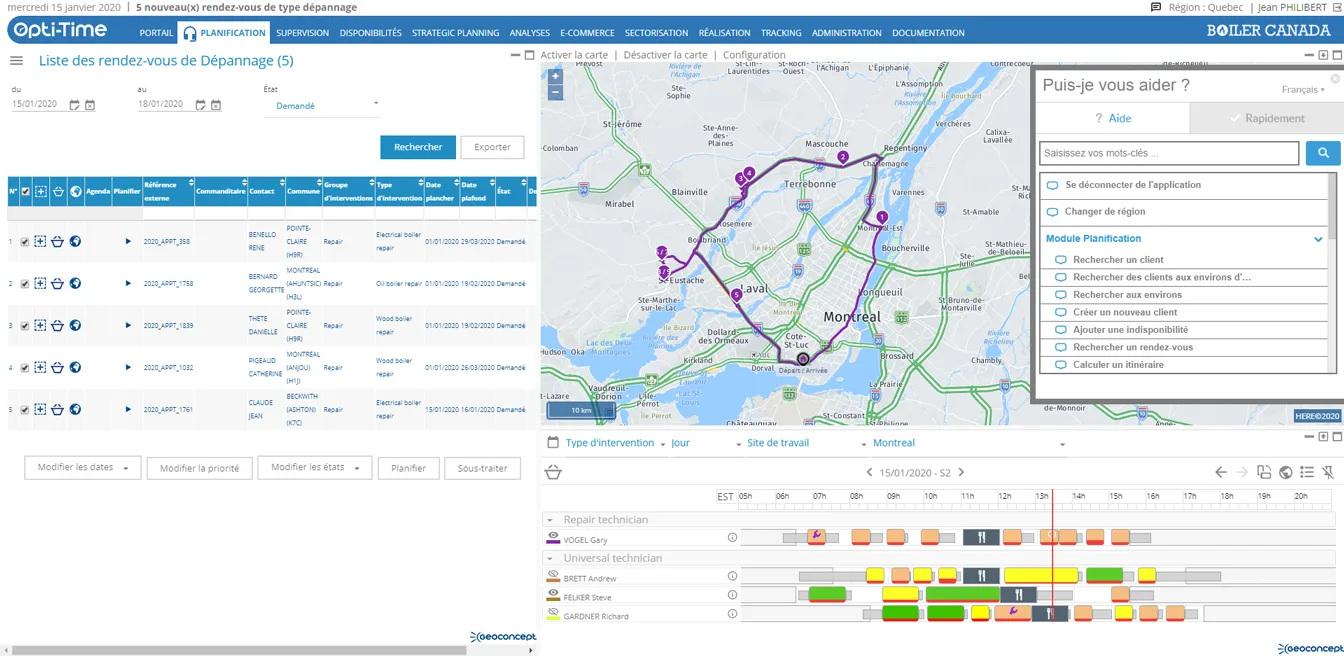Open the calendar picker for start date 15/01/2020
Viewport: 1344px width, 656px height.
point(74,105)
